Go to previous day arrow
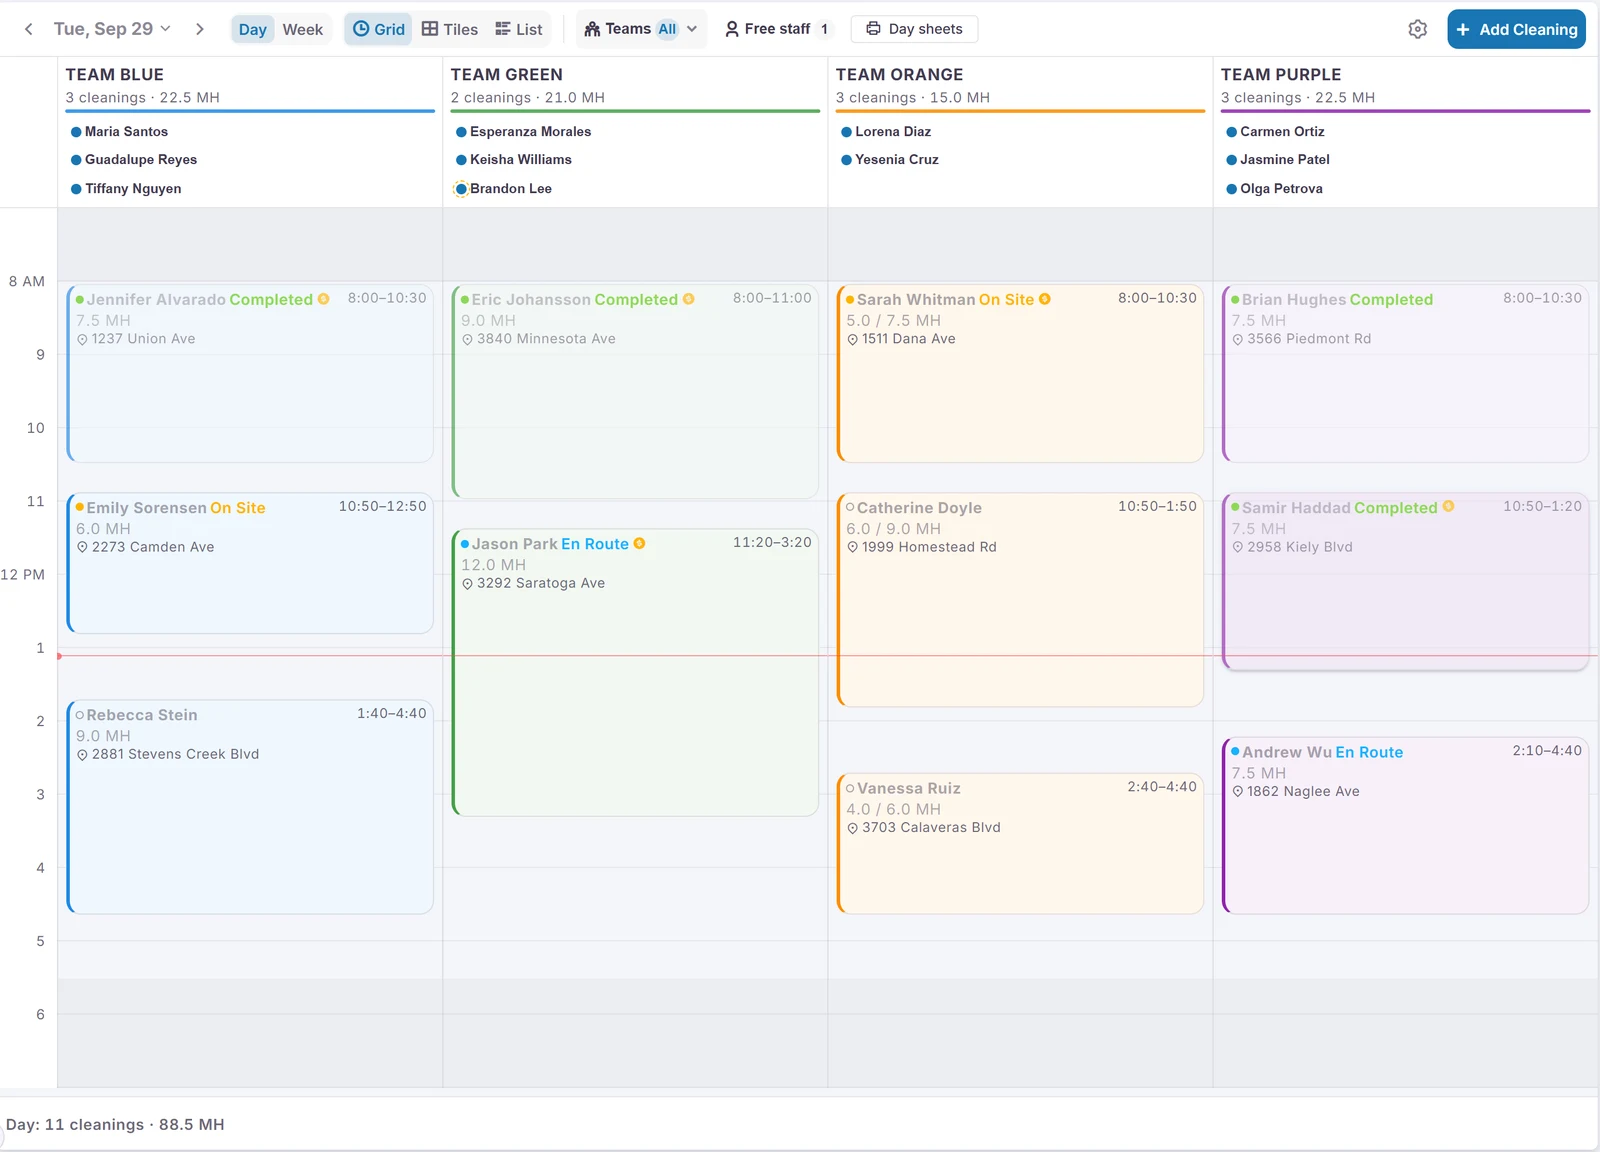 click(x=29, y=29)
